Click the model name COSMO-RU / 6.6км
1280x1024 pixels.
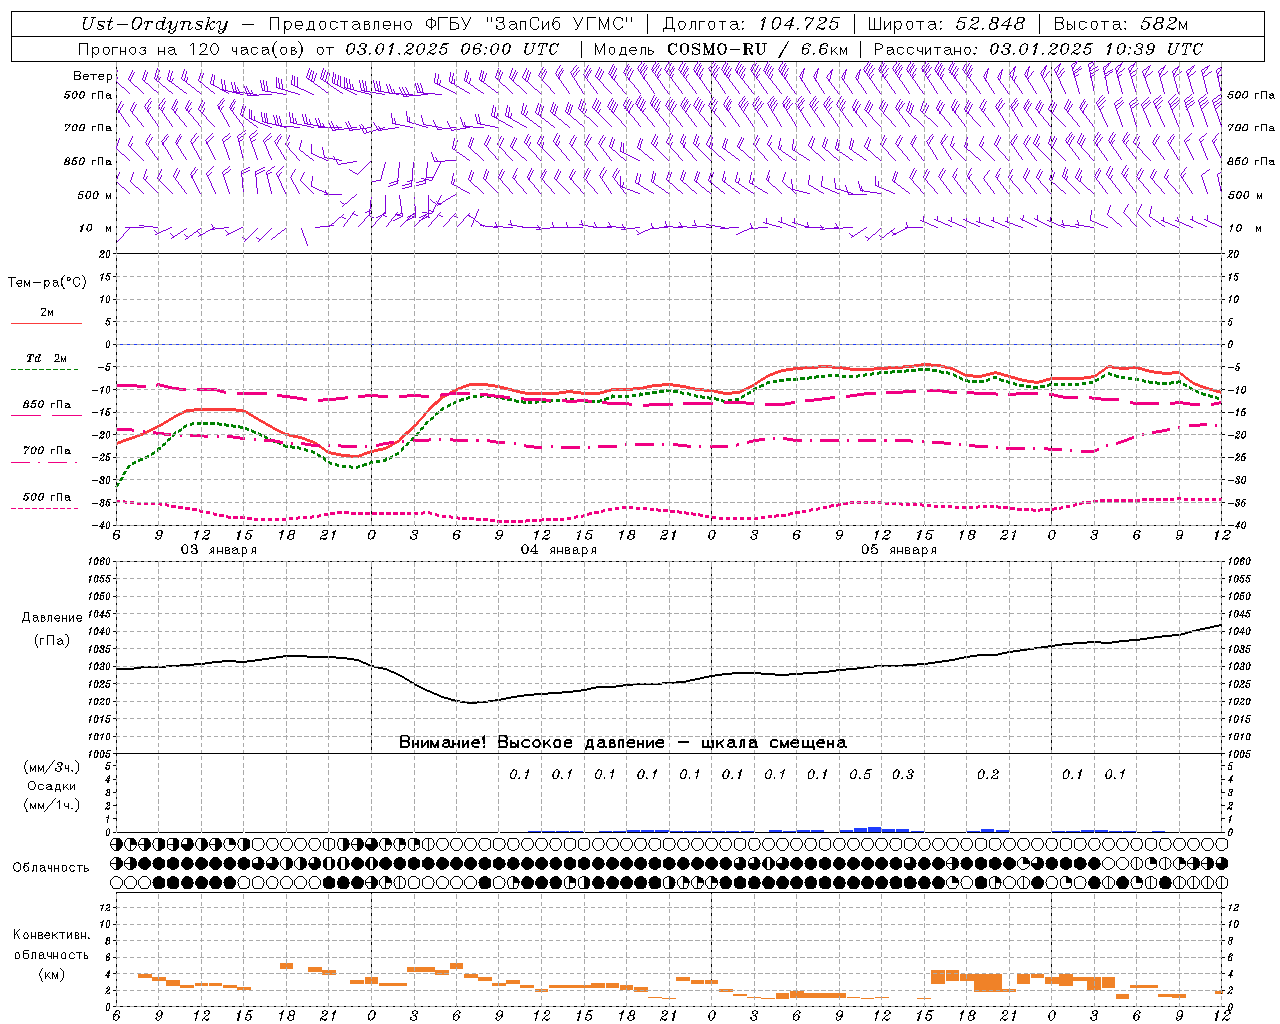click(757, 48)
